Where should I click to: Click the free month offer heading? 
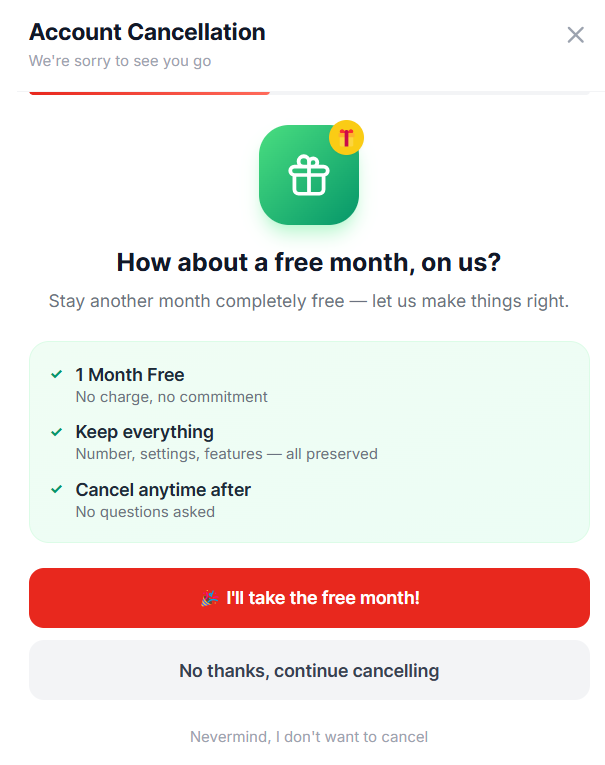coord(309,262)
